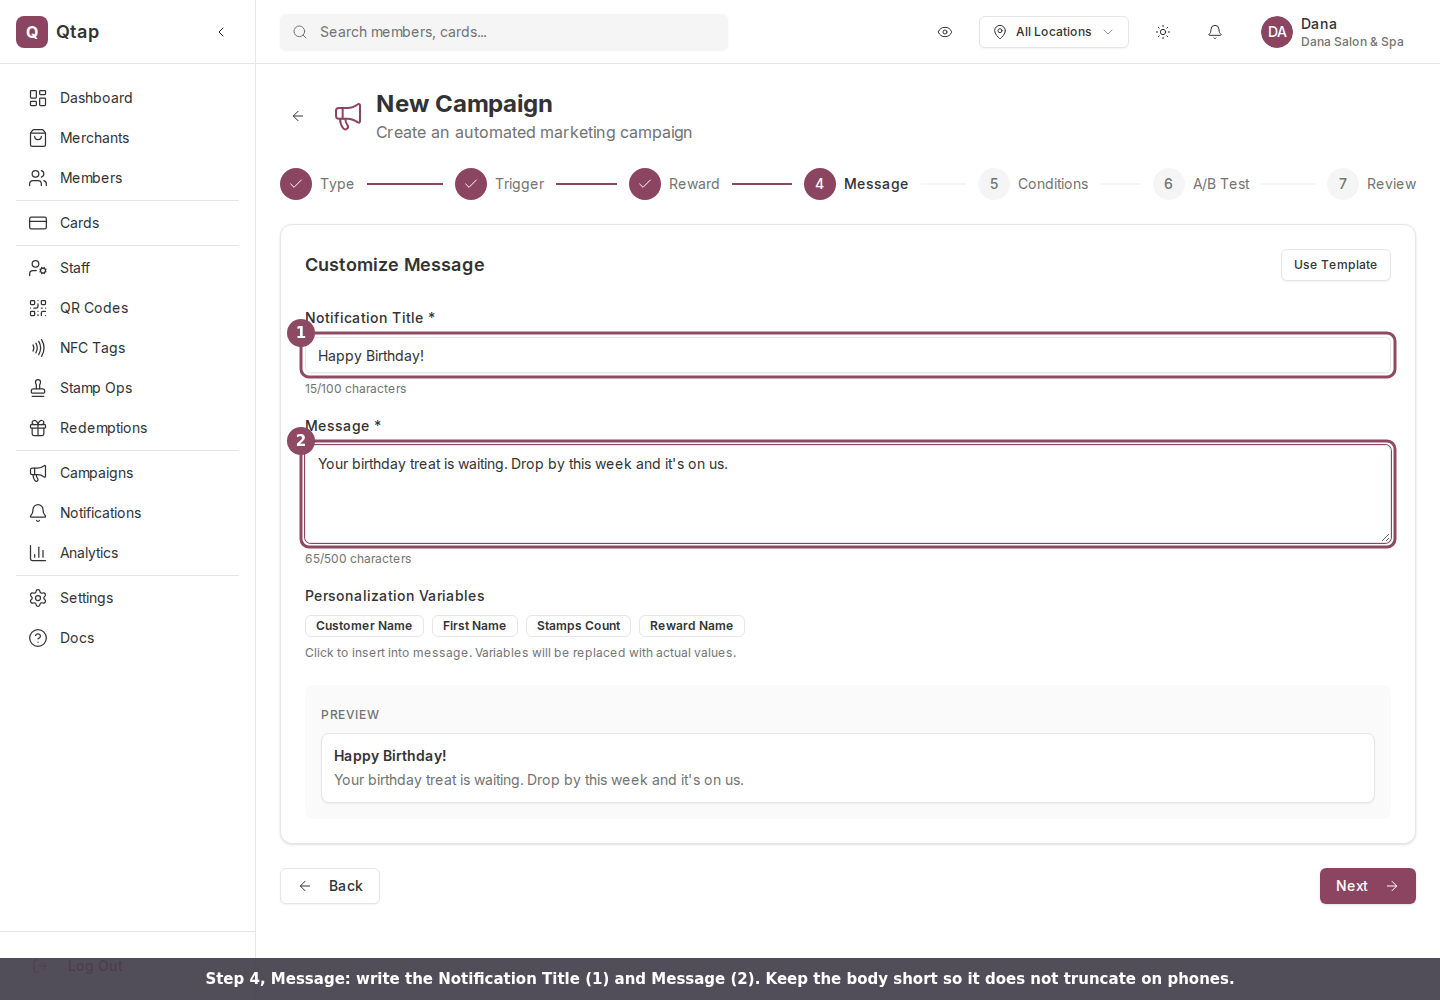Open the Docs help icon

[38, 638]
